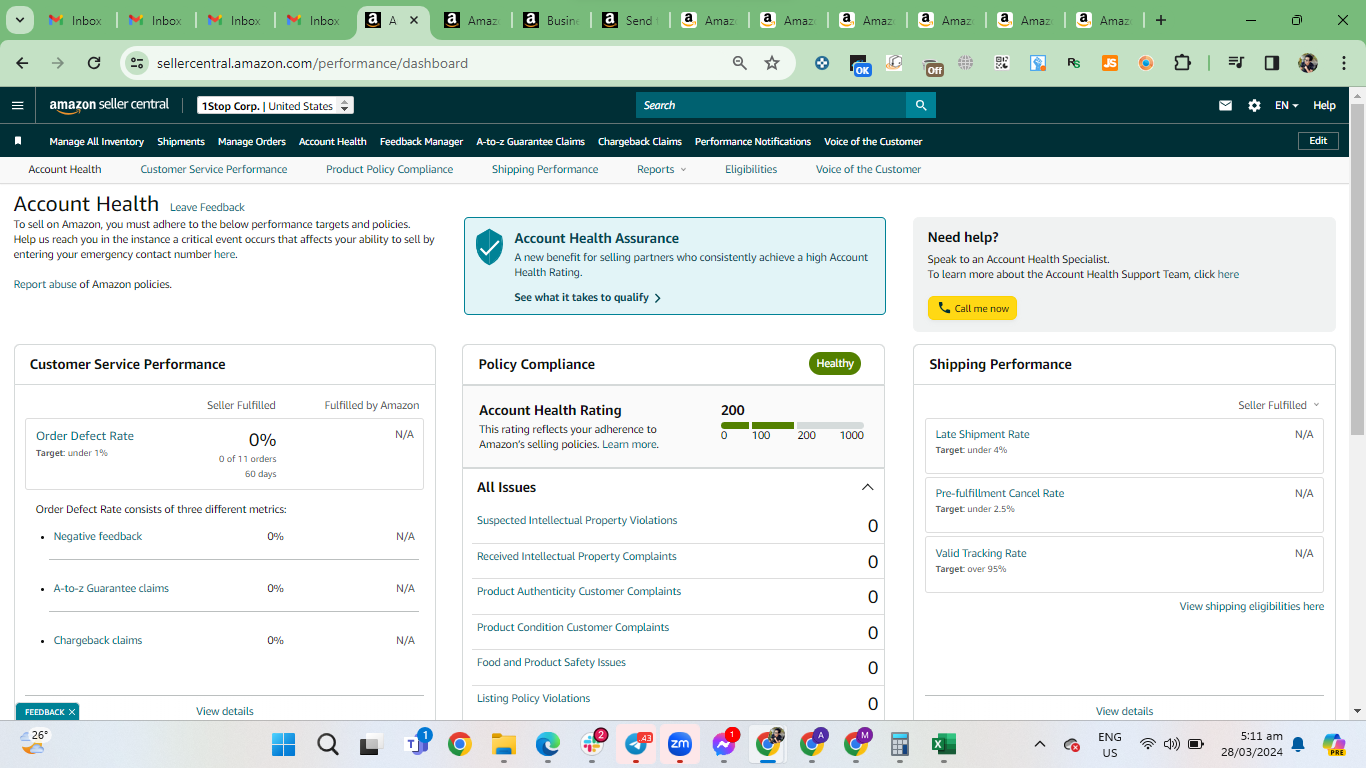Click the Edit button in the navigation bar
Screen dimensions: 1366x768
coord(1318,141)
